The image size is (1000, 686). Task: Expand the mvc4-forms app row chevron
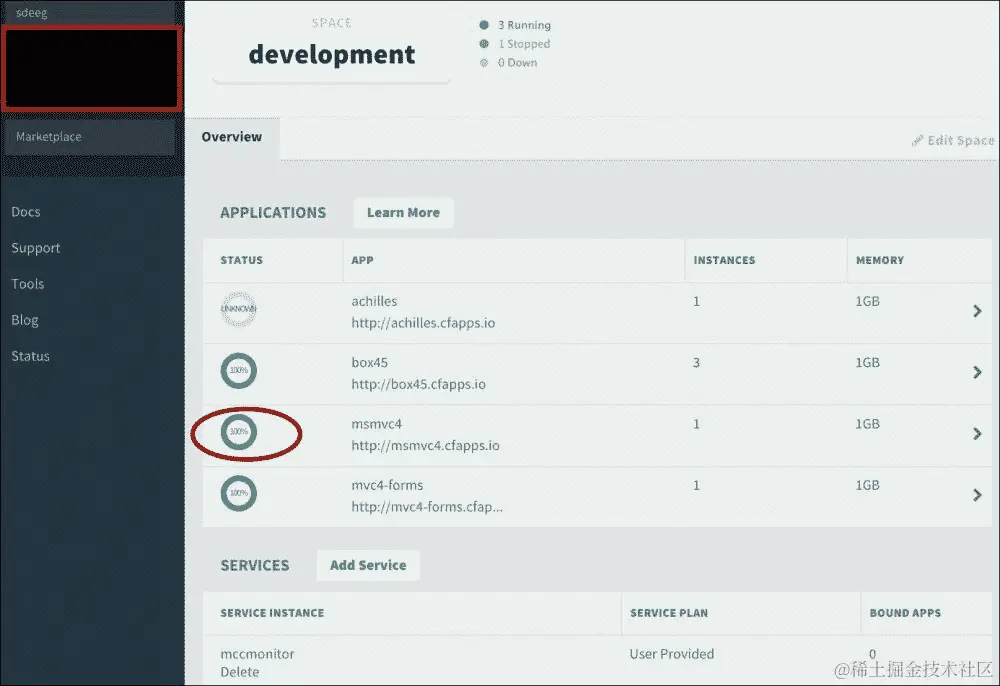(x=977, y=495)
